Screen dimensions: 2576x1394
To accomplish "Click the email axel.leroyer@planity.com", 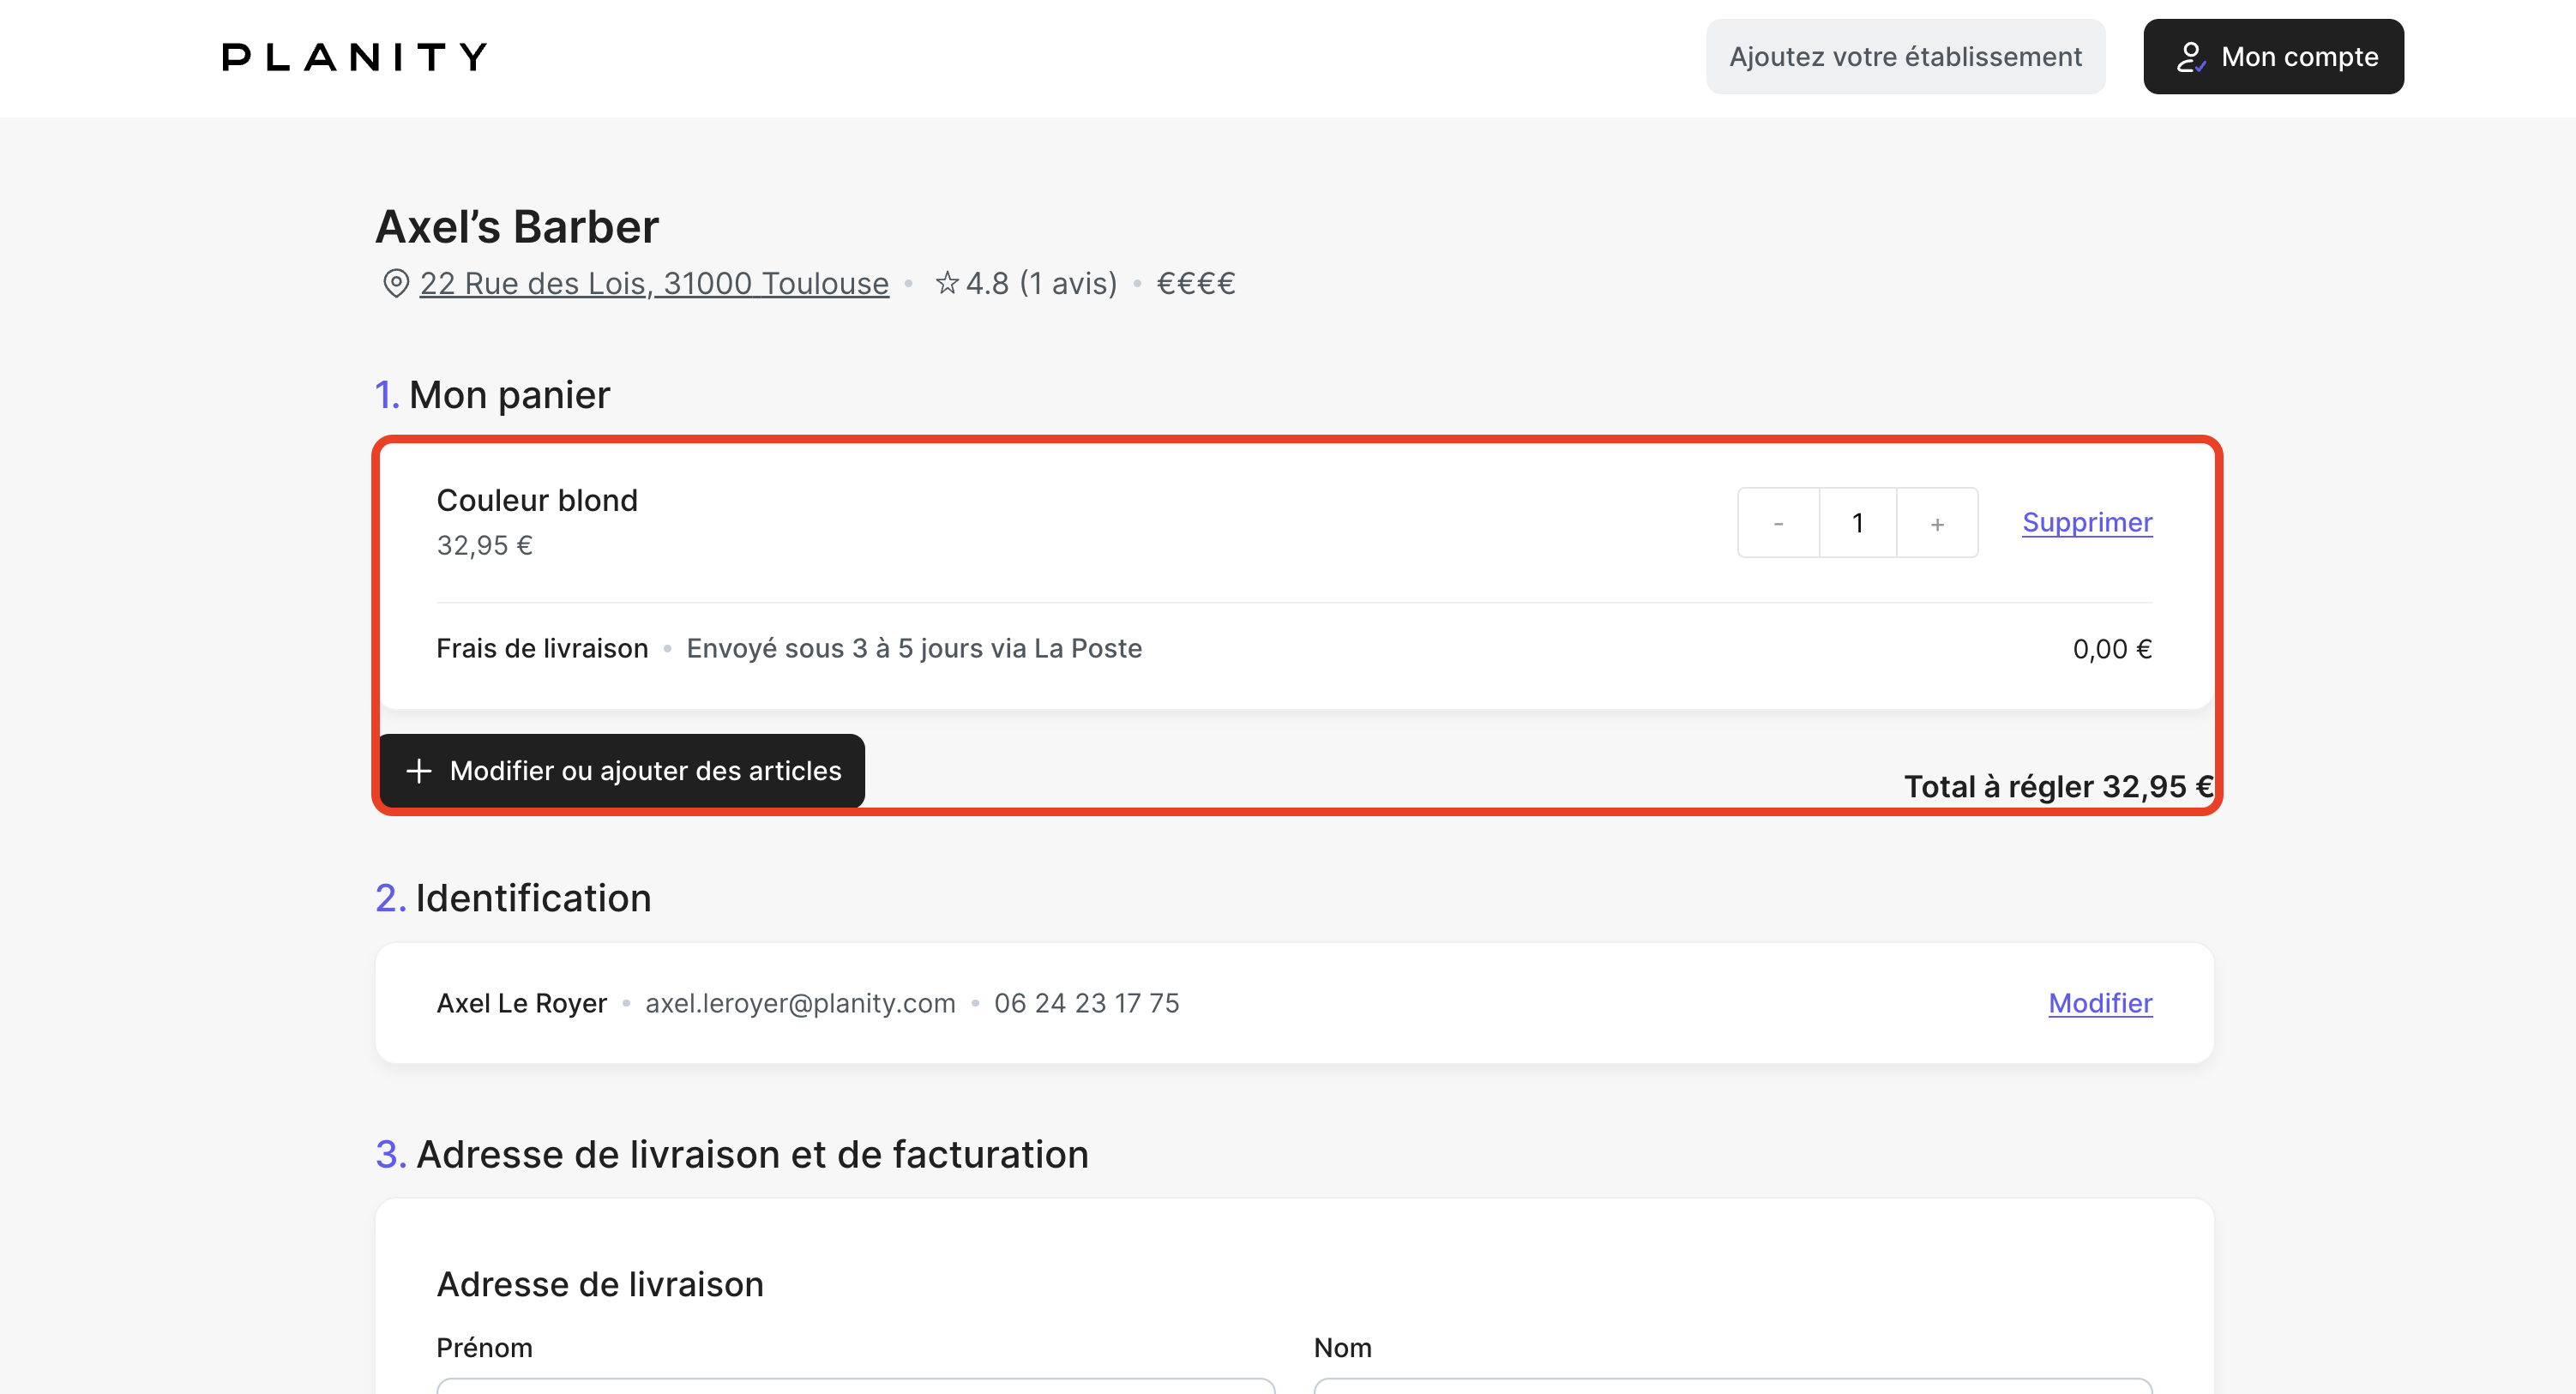I will (800, 1003).
